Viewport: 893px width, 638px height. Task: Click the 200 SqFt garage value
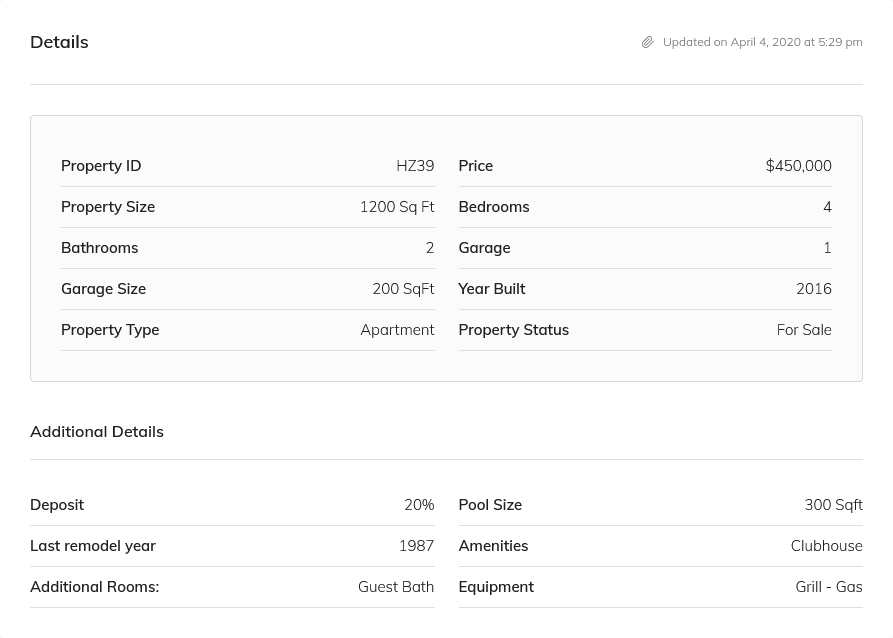[403, 289]
